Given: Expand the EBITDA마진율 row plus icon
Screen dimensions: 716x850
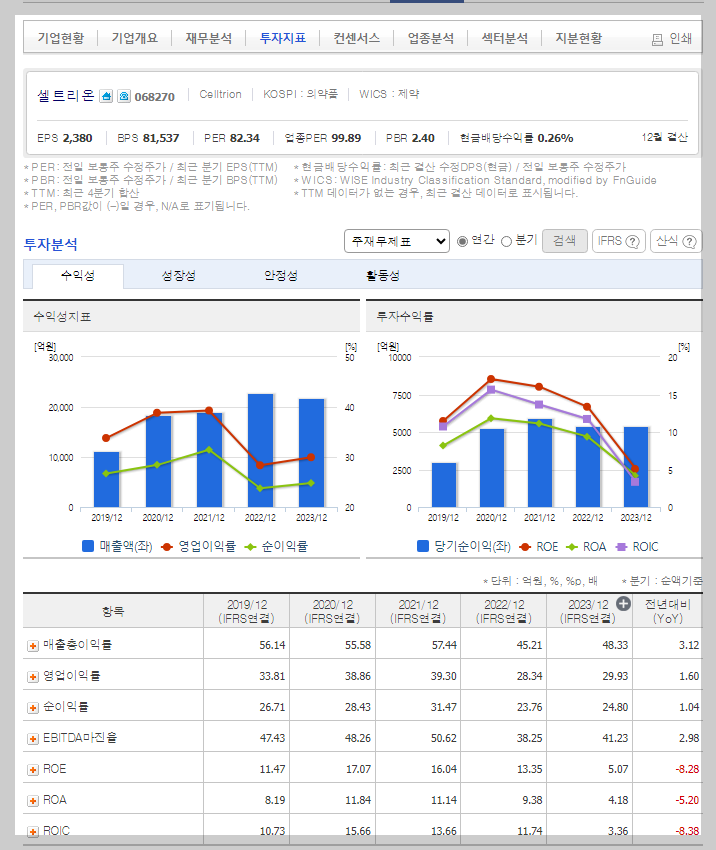Looking at the screenshot, I should pyautogui.click(x=33, y=738).
